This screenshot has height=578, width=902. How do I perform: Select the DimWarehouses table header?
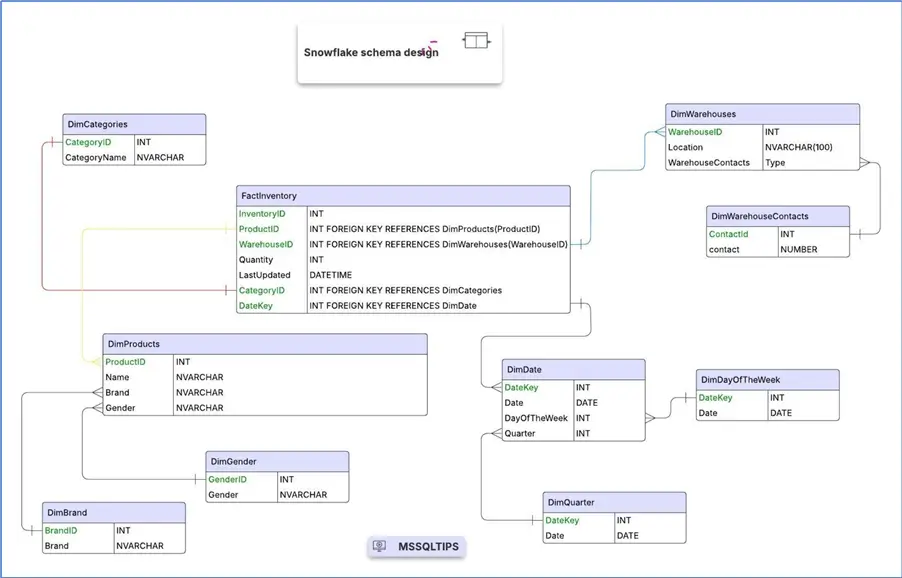point(762,114)
